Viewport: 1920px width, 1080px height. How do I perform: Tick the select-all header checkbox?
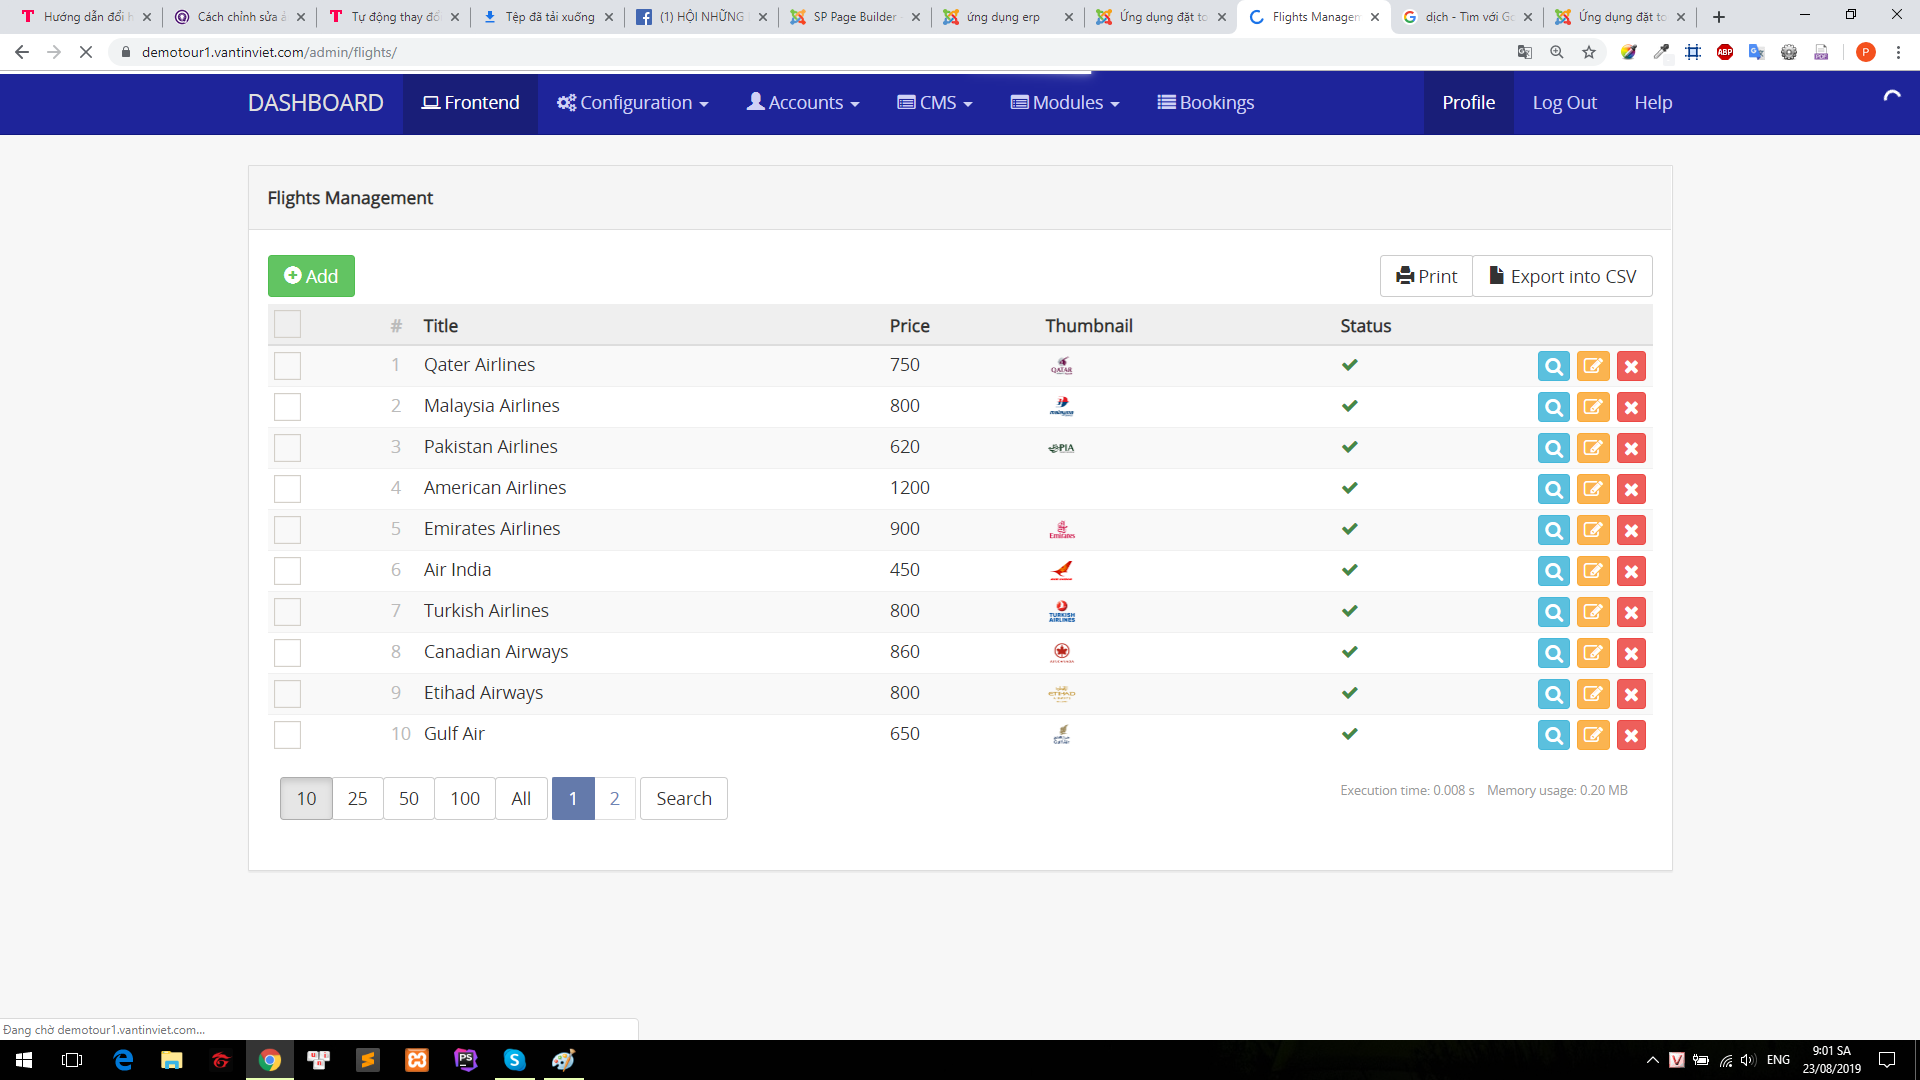tap(287, 324)
